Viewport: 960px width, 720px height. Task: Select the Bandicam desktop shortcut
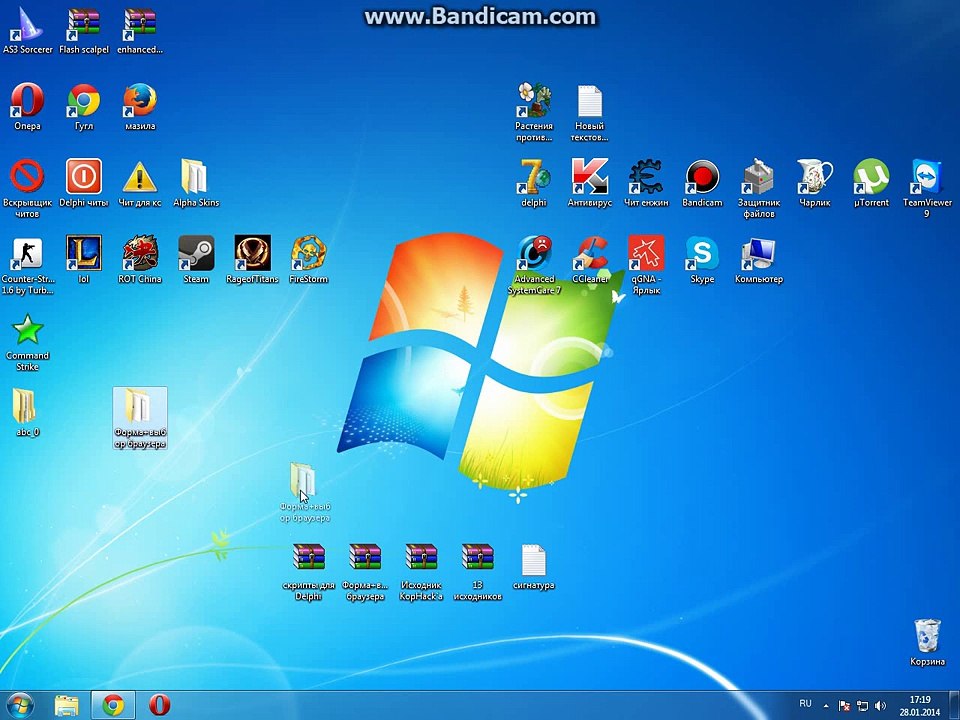(702, 182)
